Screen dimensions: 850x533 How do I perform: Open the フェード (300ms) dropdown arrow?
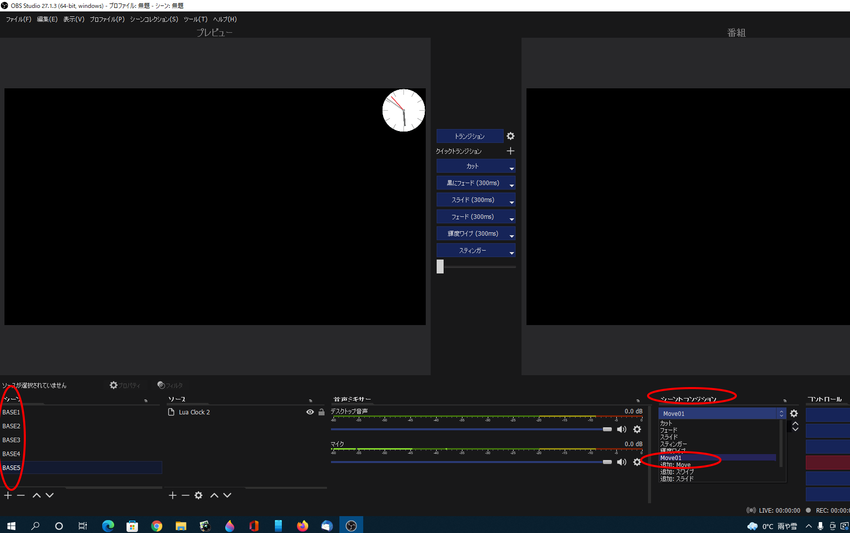click(x=511, y=218)
